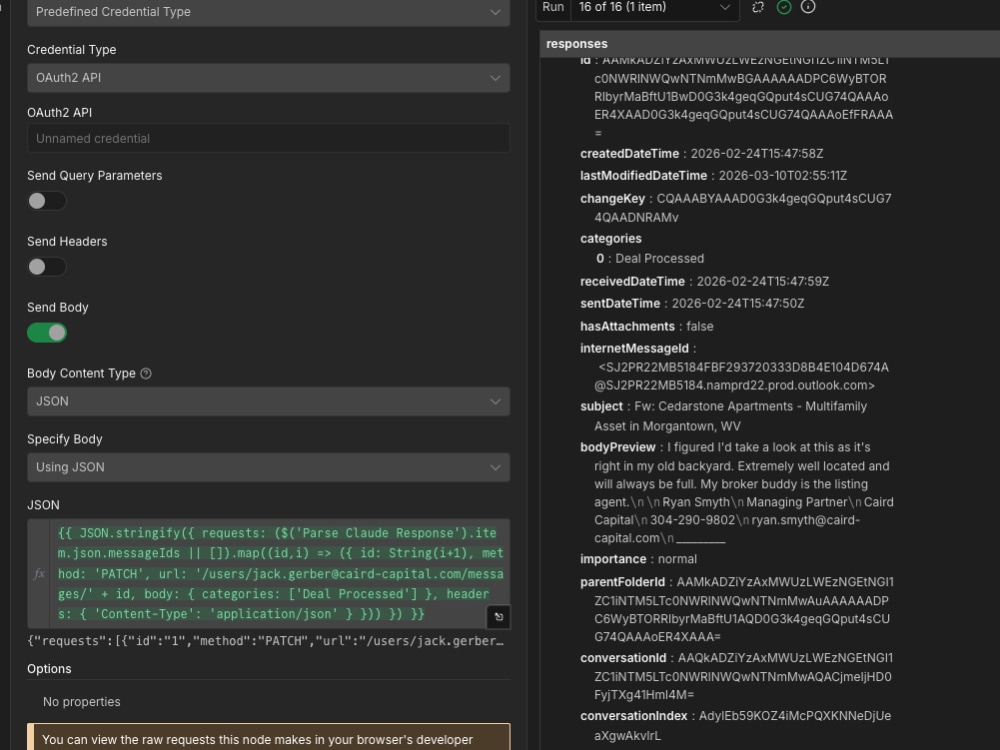This screenshot has width=1000, height=750.
Task: Click the parentFolderId key
Action: [x=622, y=582]
